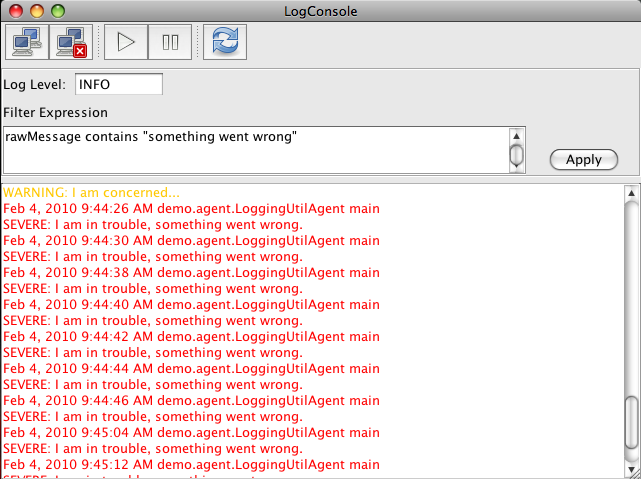Click the blue refresh arrows icon

coord(225,42)
